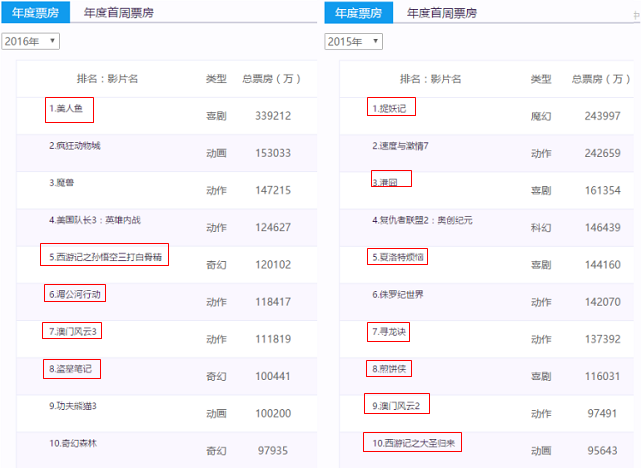This screenshot has height=468, width=641.
Task: Click 9.功夫熊猫3 in the list
Action: pos(73,406)
